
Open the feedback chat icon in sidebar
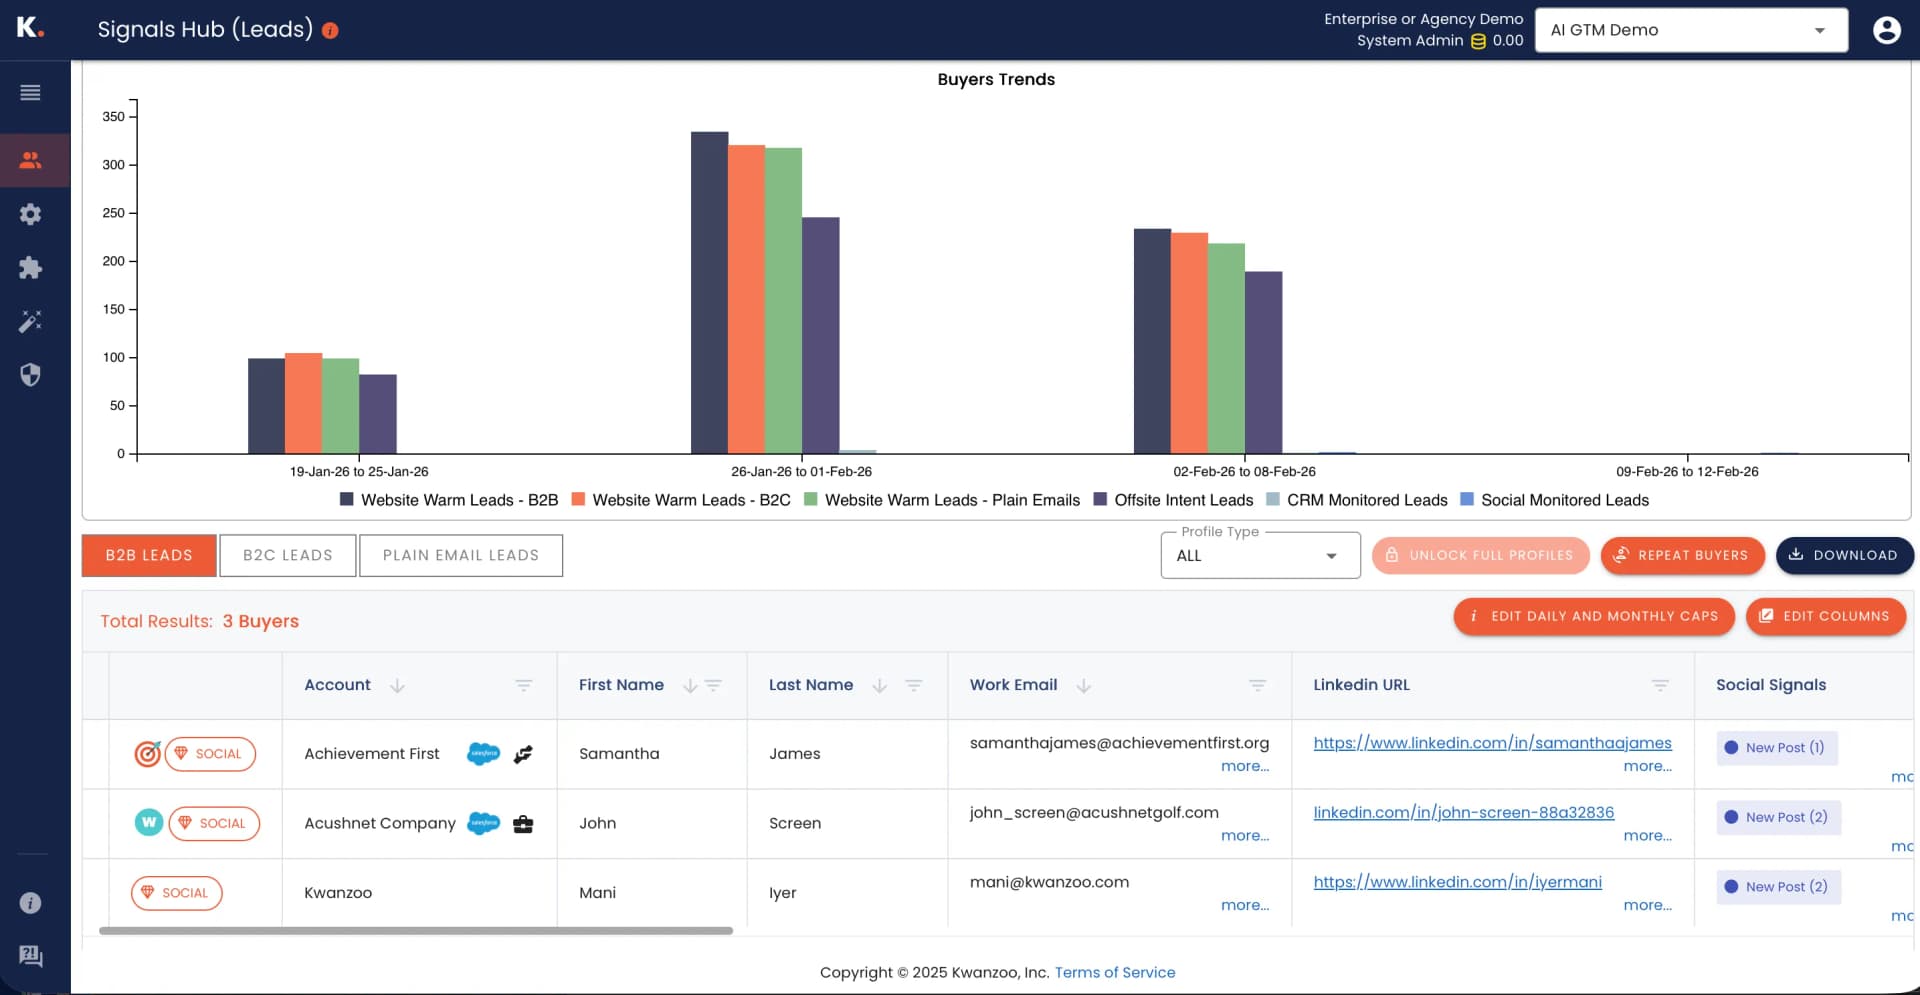pos(31,956)
